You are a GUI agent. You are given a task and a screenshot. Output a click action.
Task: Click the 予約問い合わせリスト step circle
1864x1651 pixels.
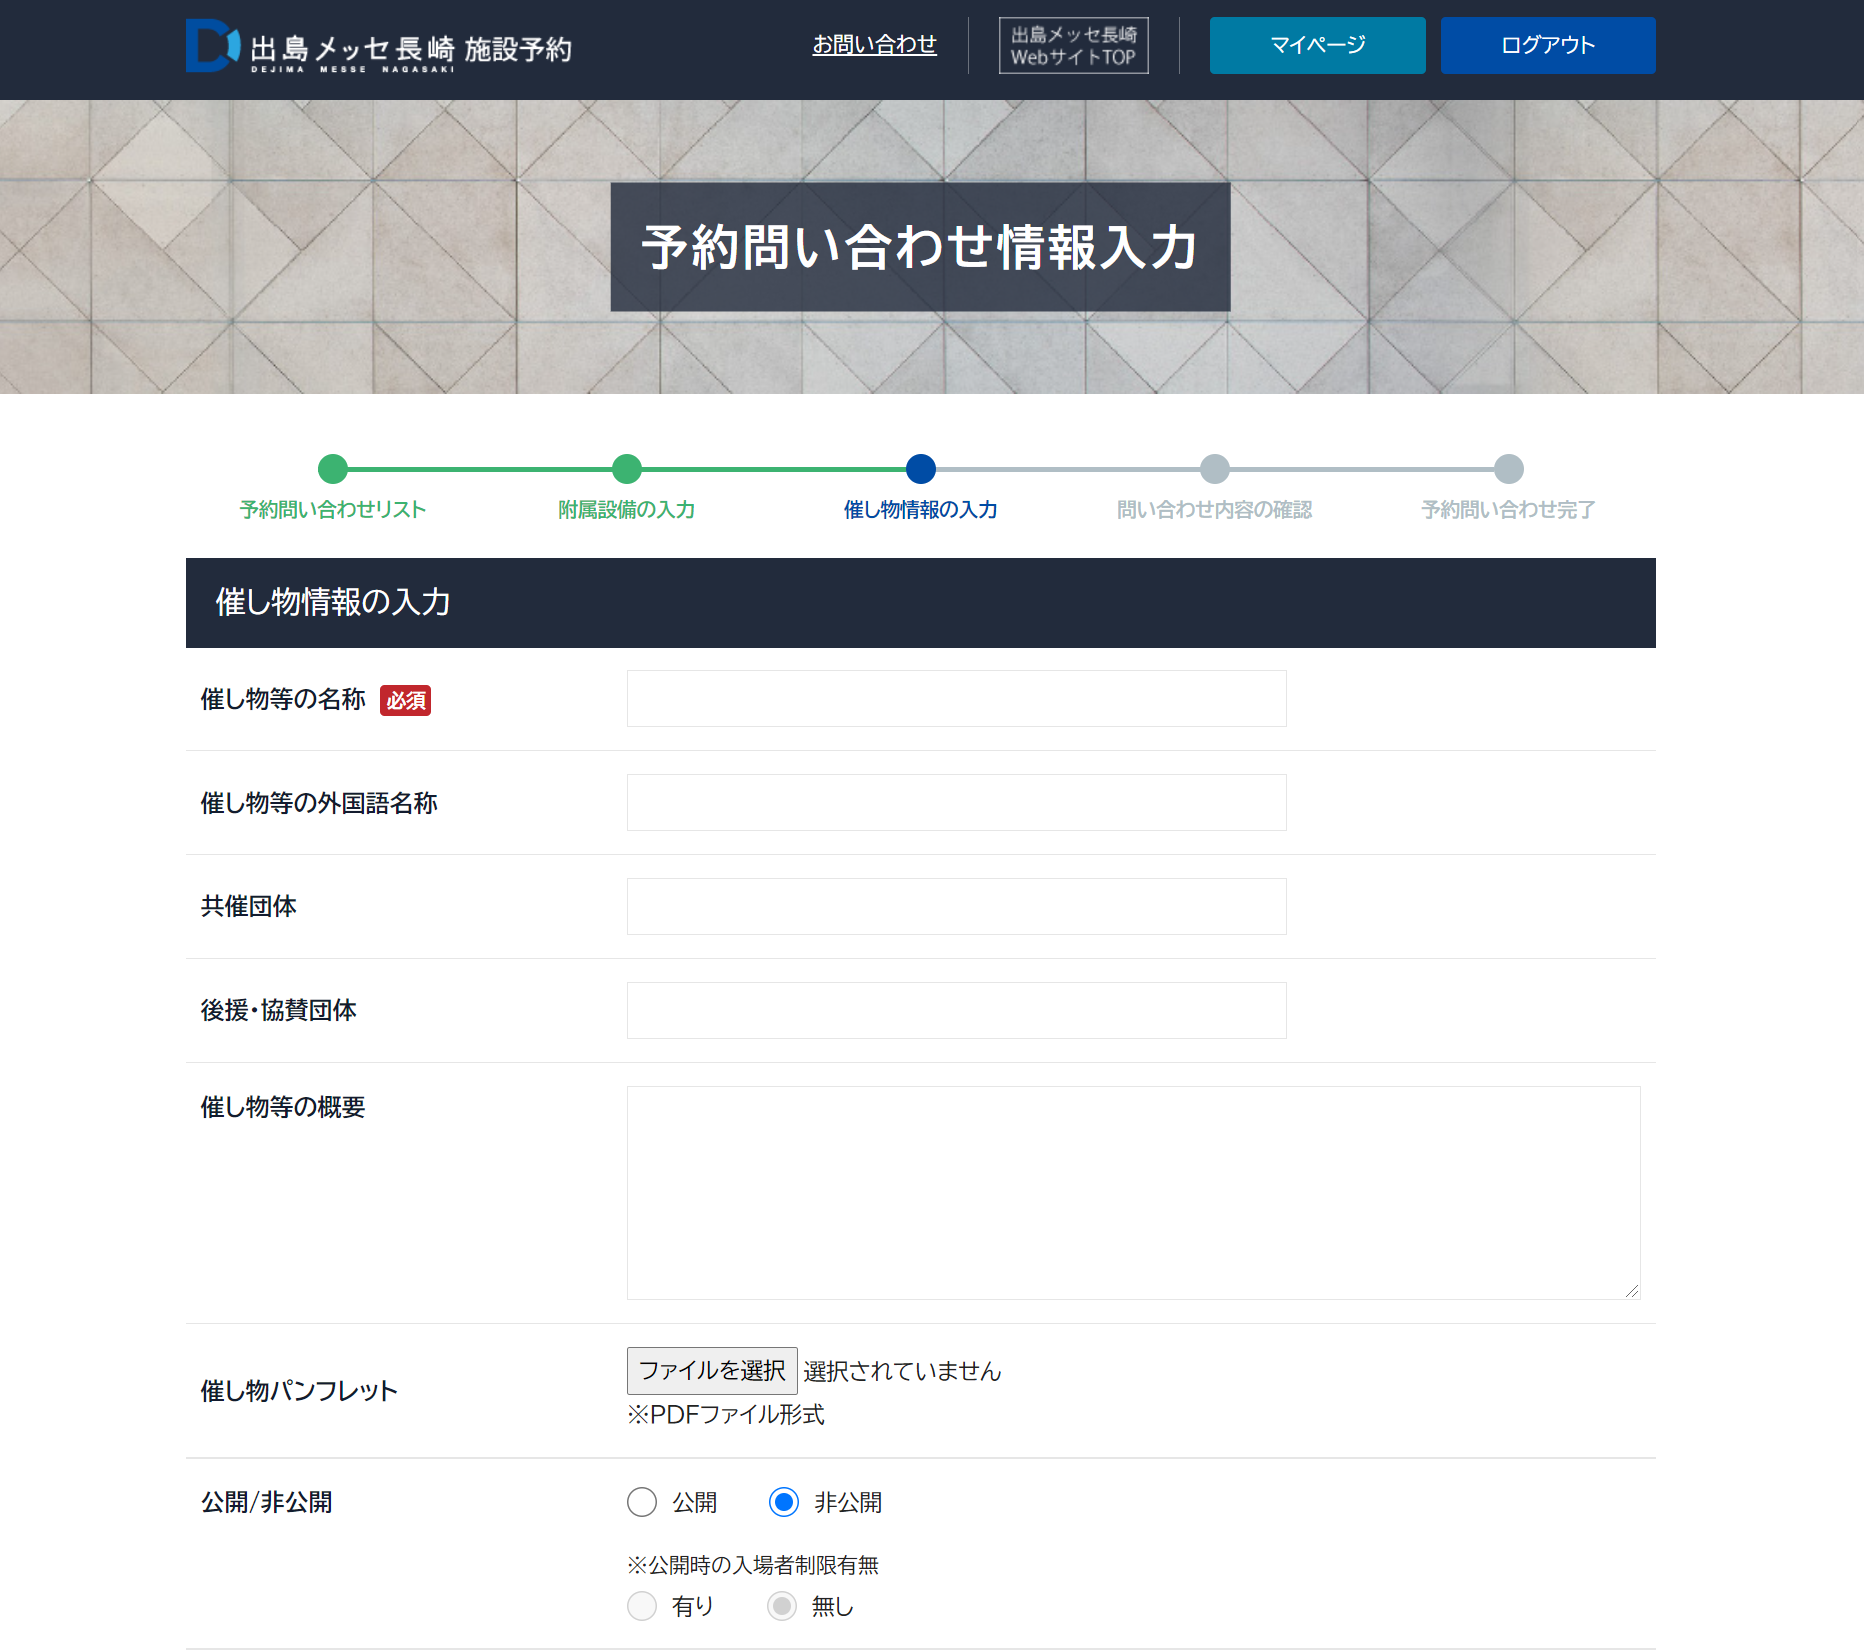click(333, 469)
